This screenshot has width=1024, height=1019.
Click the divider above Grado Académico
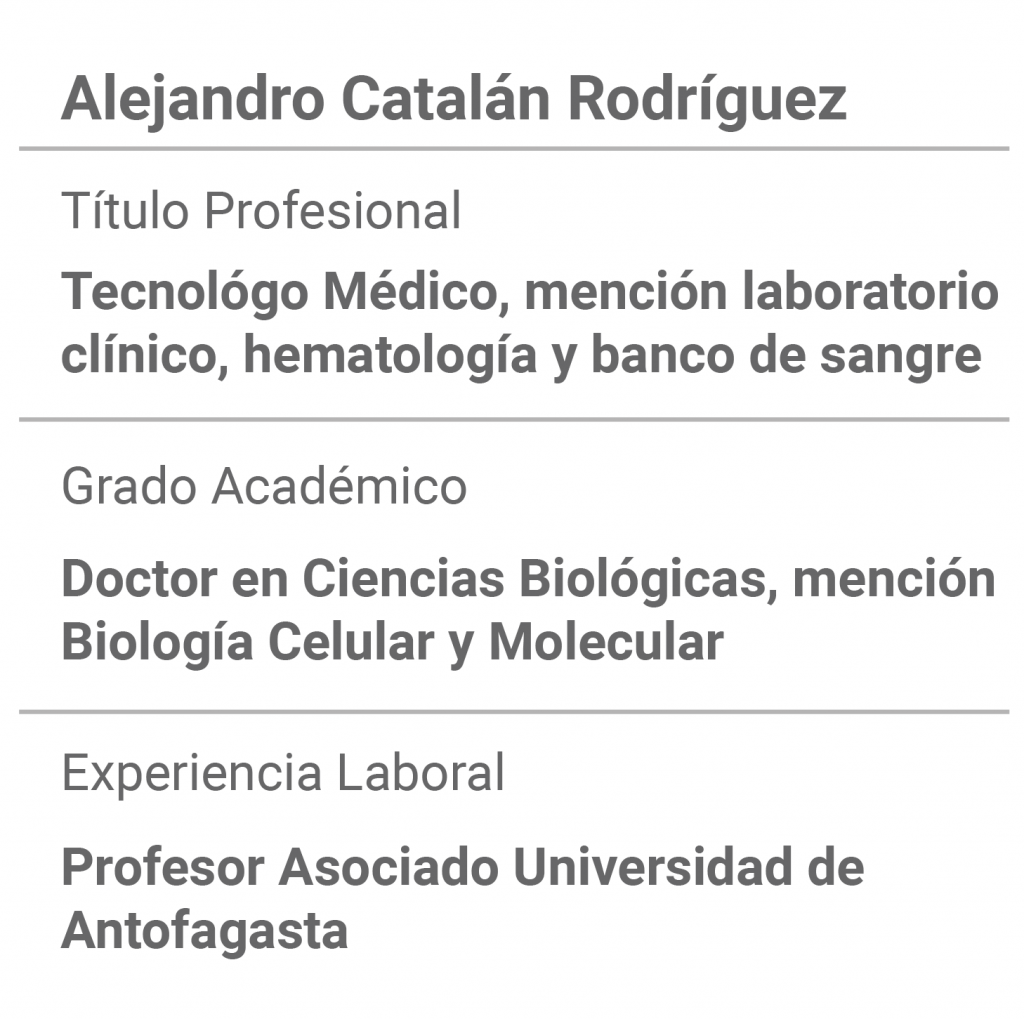pos(514,419)
